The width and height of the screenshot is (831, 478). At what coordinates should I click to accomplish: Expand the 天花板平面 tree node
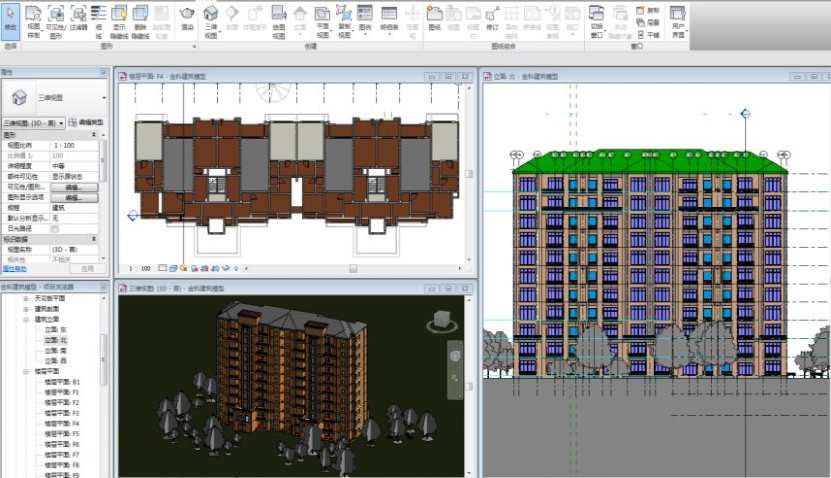(25, 298)
